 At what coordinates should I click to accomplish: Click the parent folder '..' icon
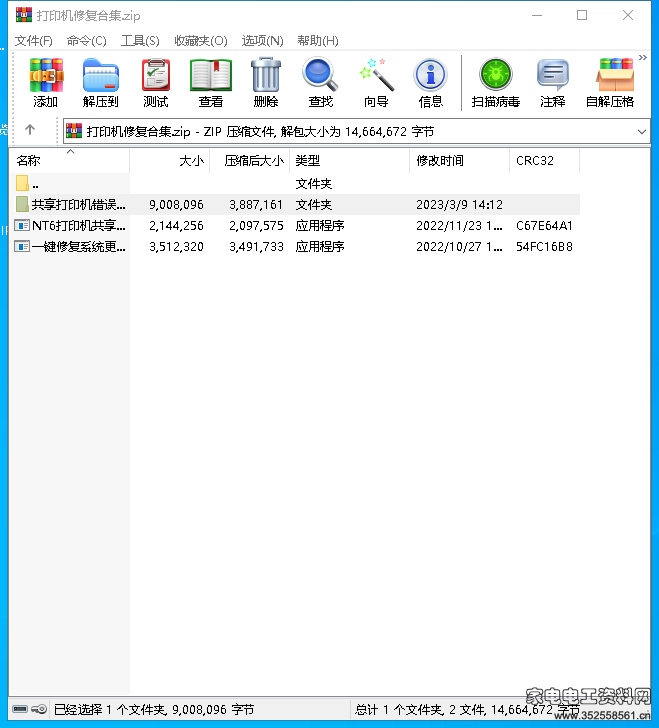(22, 183)
